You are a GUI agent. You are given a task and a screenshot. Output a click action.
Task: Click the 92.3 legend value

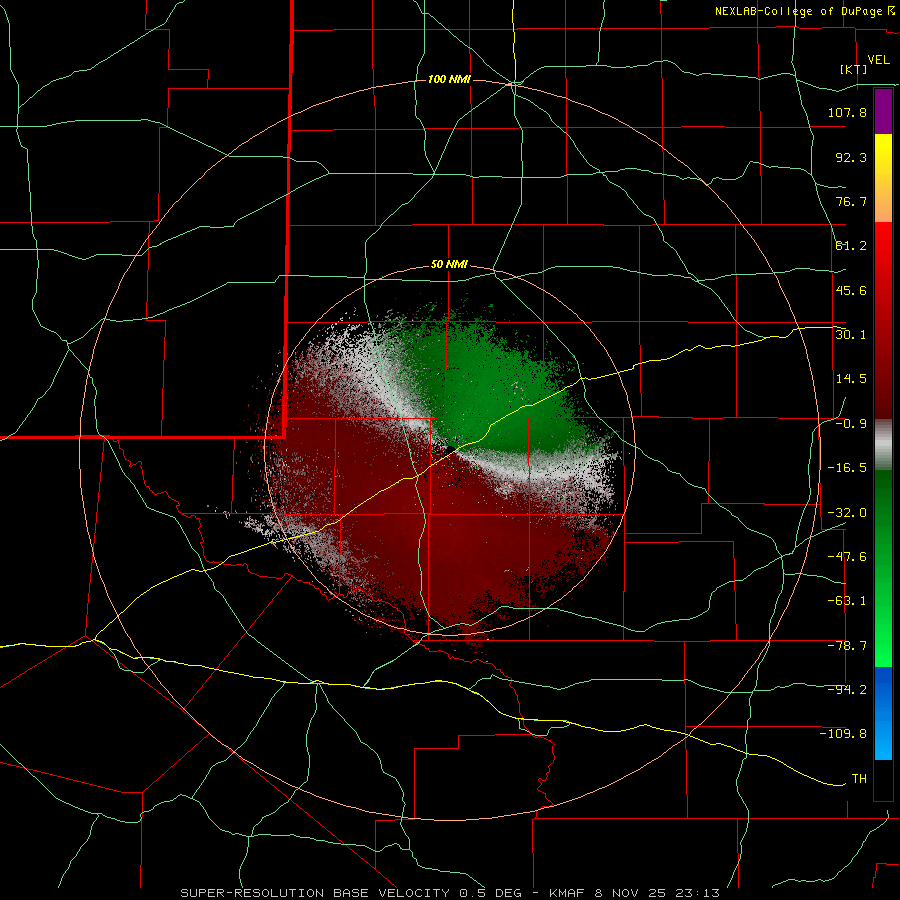(x=851, y=157)
